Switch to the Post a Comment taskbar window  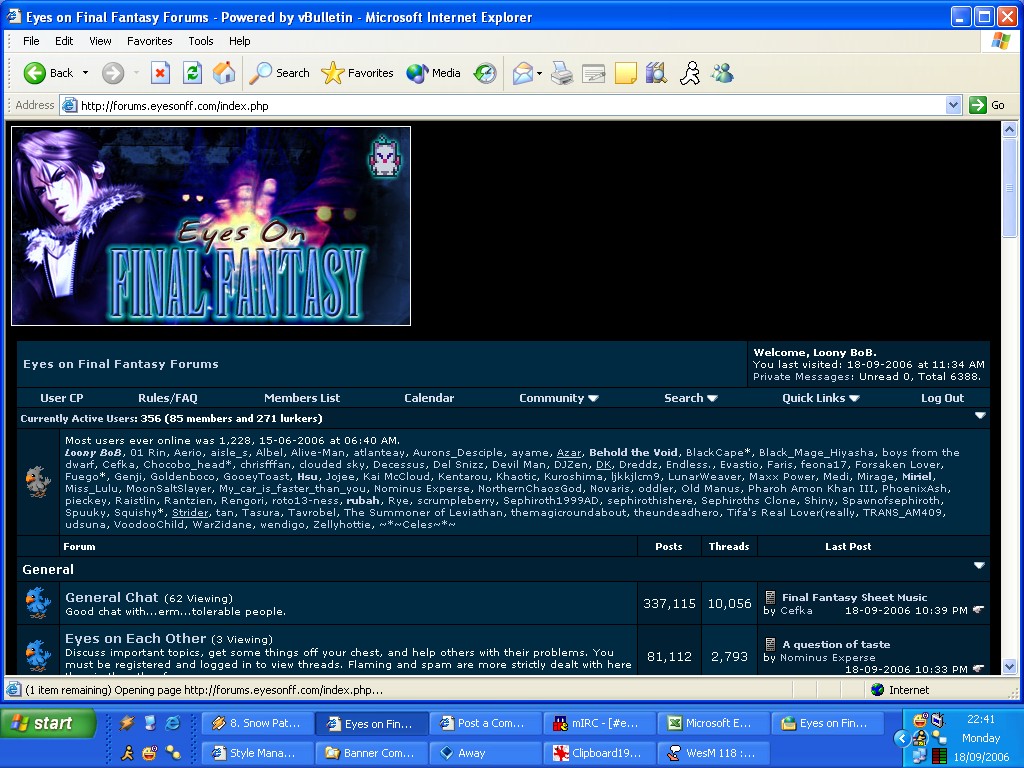pos(485,723)
